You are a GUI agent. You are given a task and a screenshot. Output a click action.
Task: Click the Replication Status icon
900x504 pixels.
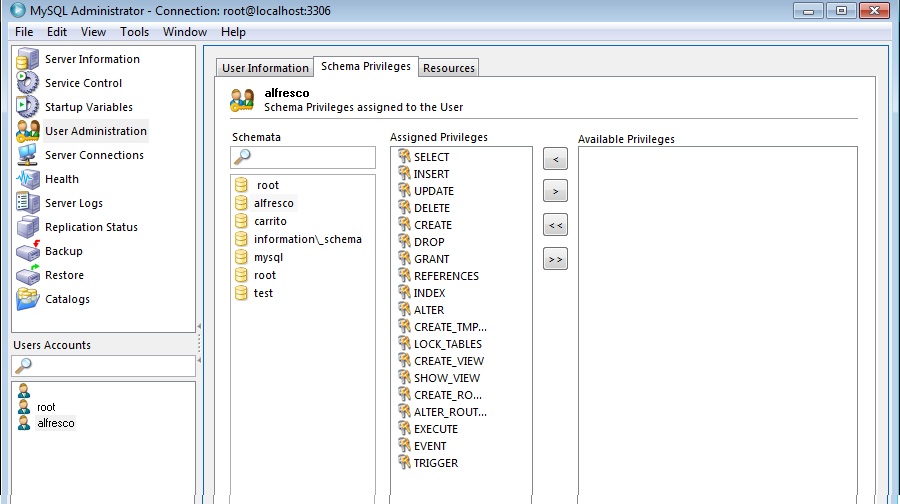click(x=27, y=227)
